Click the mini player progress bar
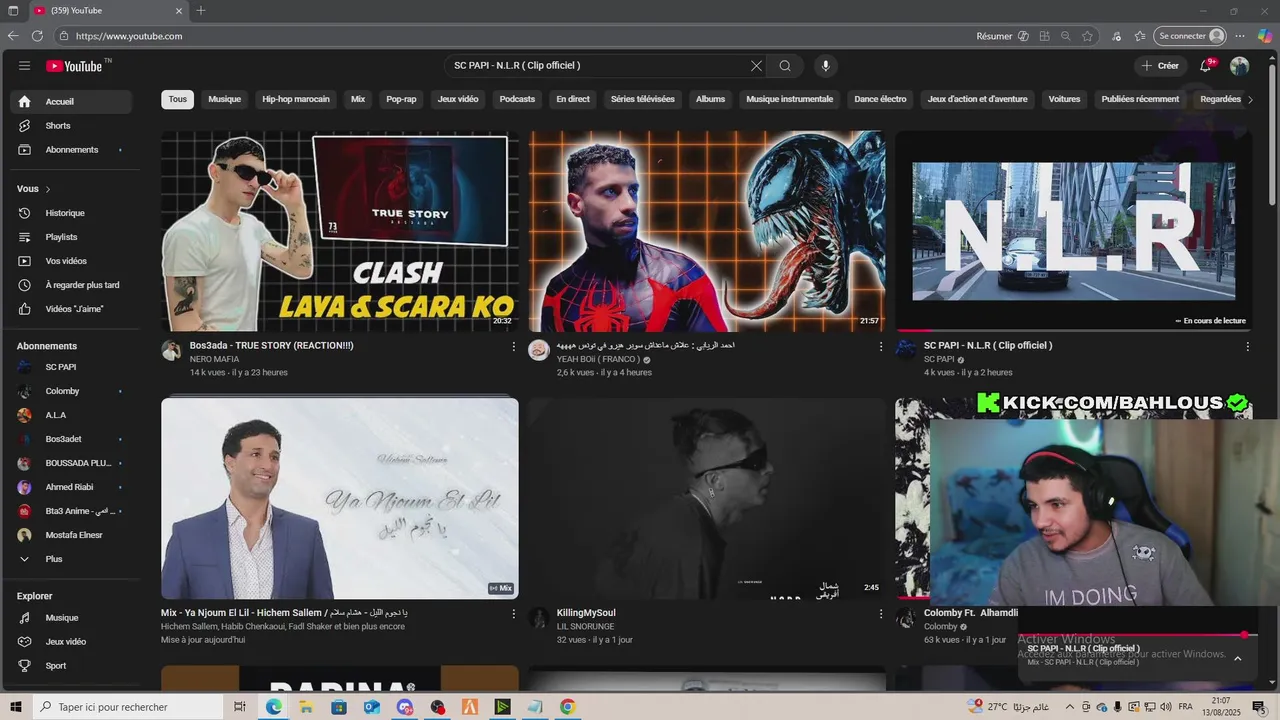The height and width of the screenshot is (720, 1280). (x=1138, y=635)
